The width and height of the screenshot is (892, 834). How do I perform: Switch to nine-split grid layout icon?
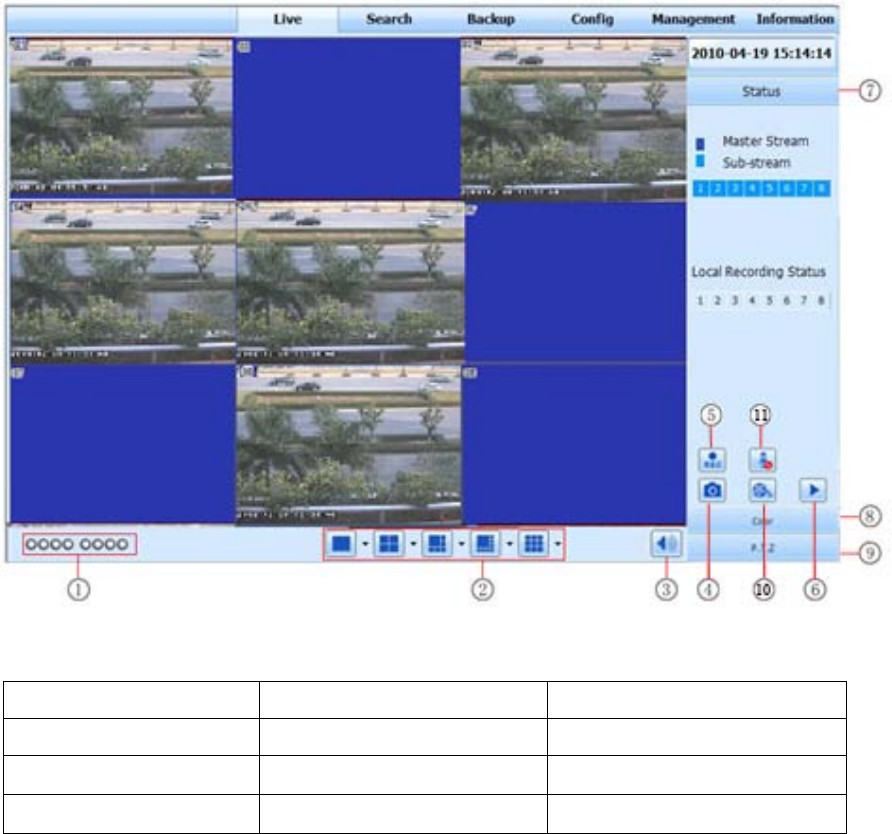(534, 544)
